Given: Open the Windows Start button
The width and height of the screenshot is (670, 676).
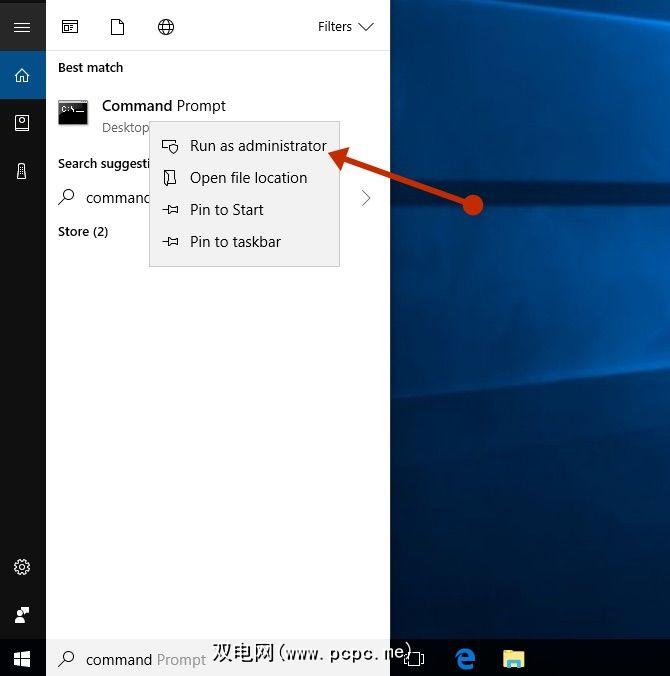Looking at the screenshot, I should tap(22, 659).
